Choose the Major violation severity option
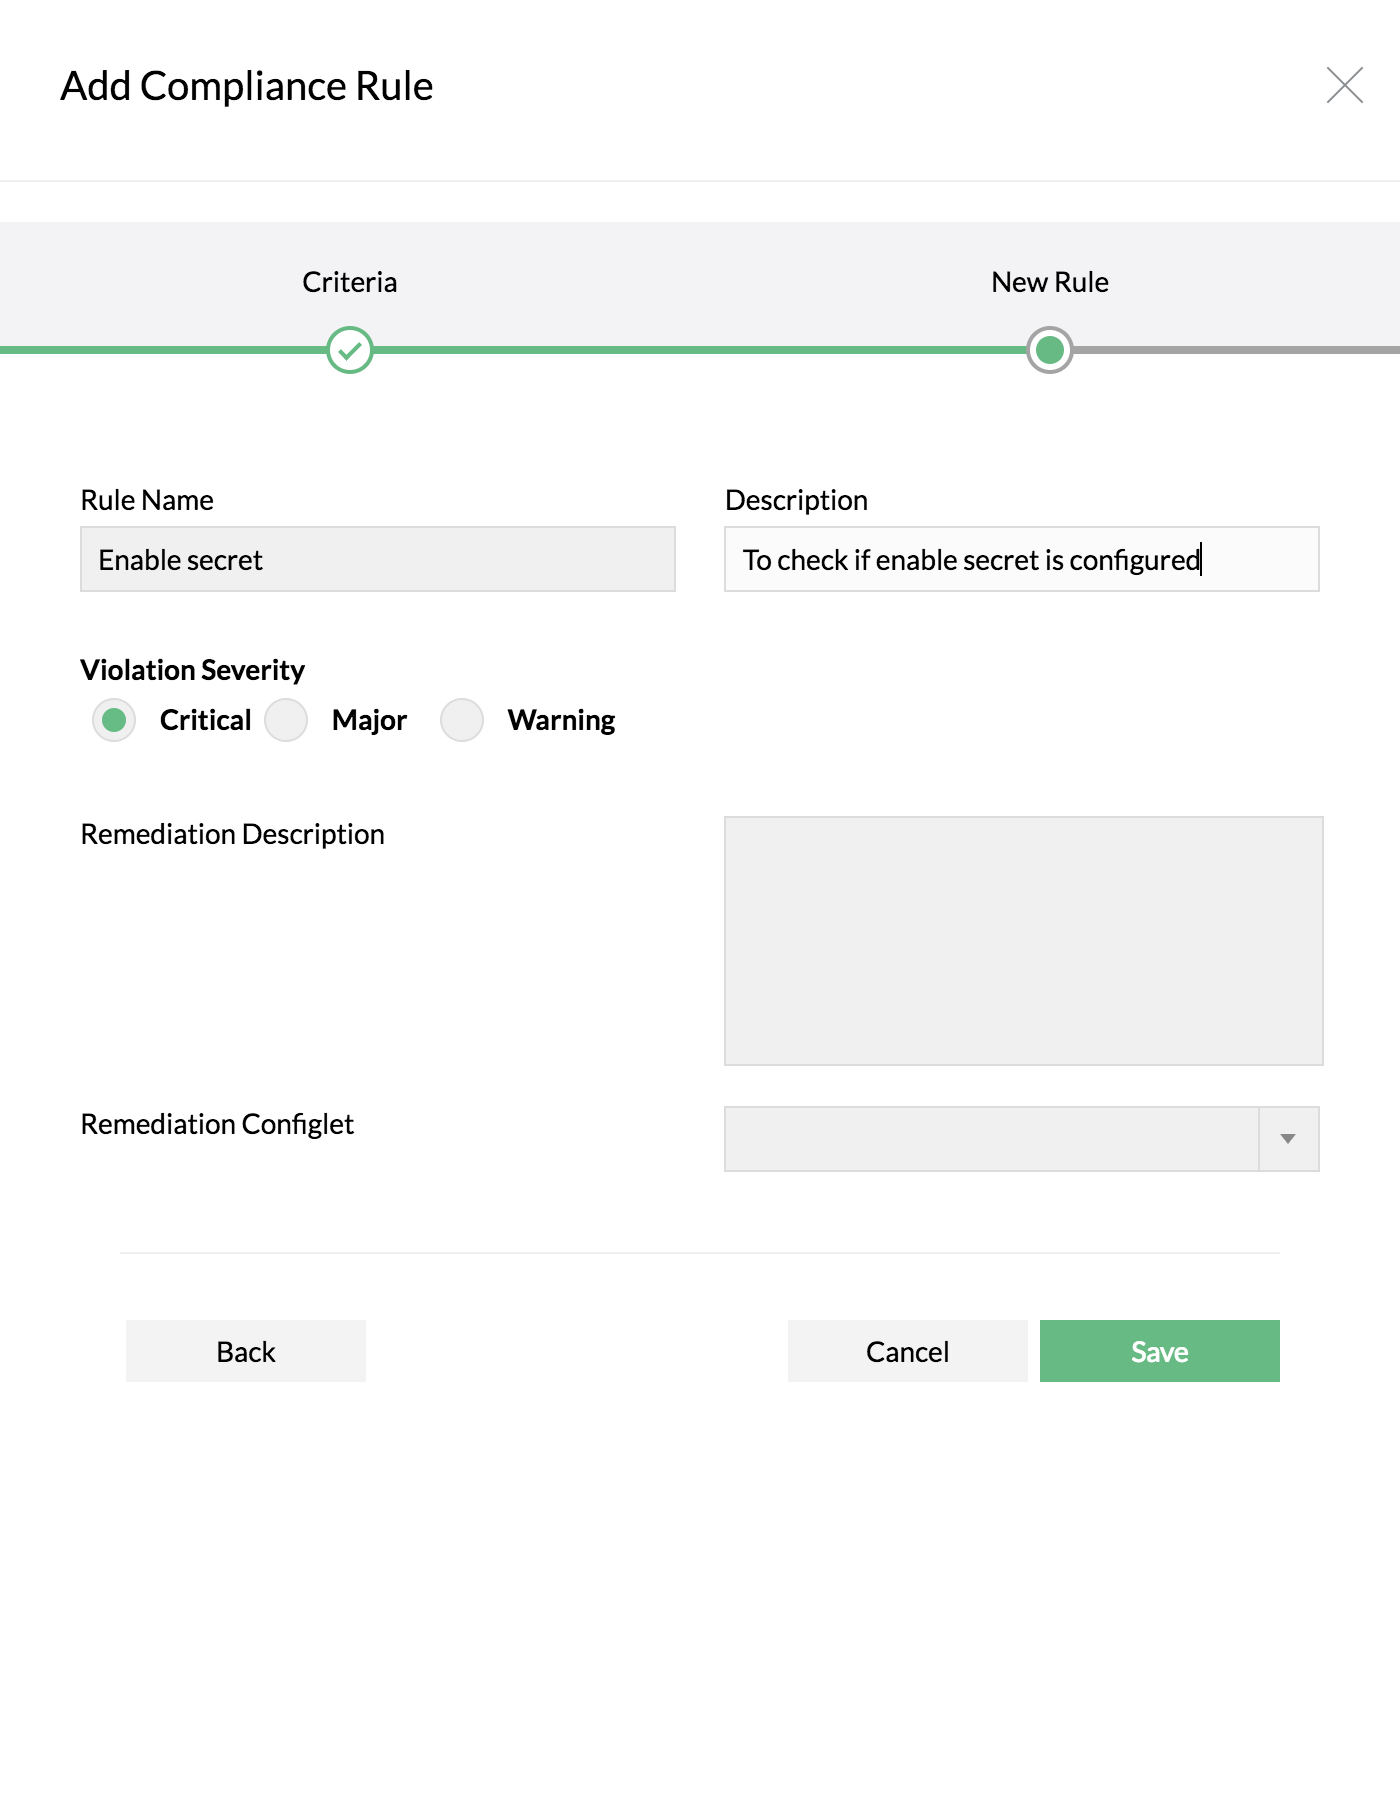The width and height of the screenshot is (1400, 1806). pyautogui.click(x=286, y=720)
